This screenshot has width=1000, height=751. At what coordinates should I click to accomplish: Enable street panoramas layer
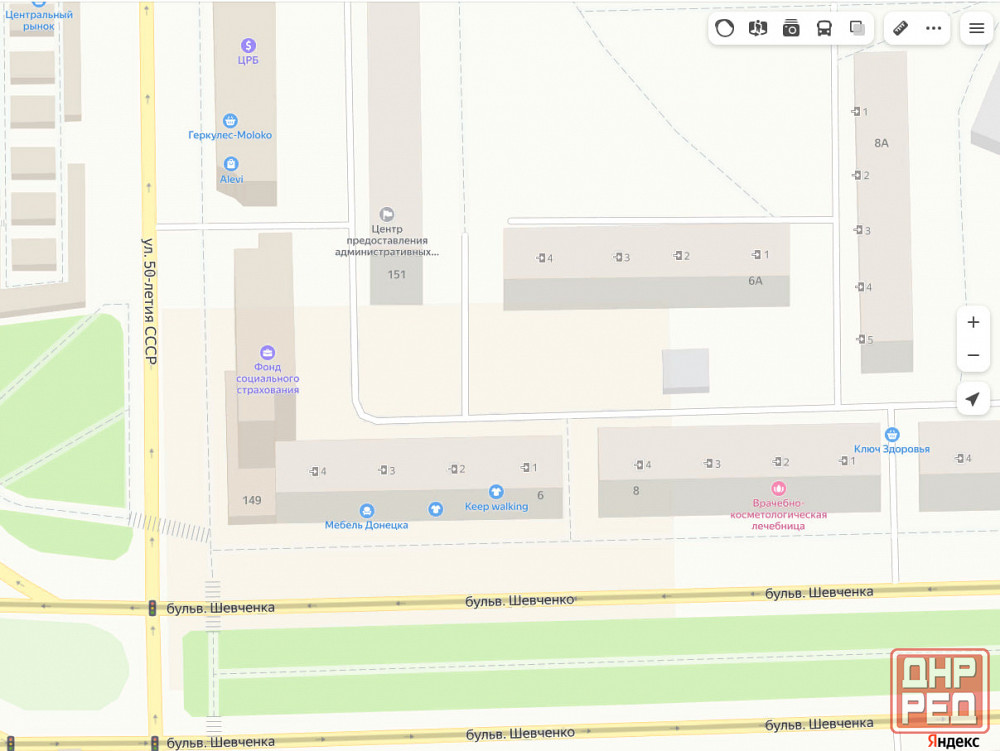(758, 28)
